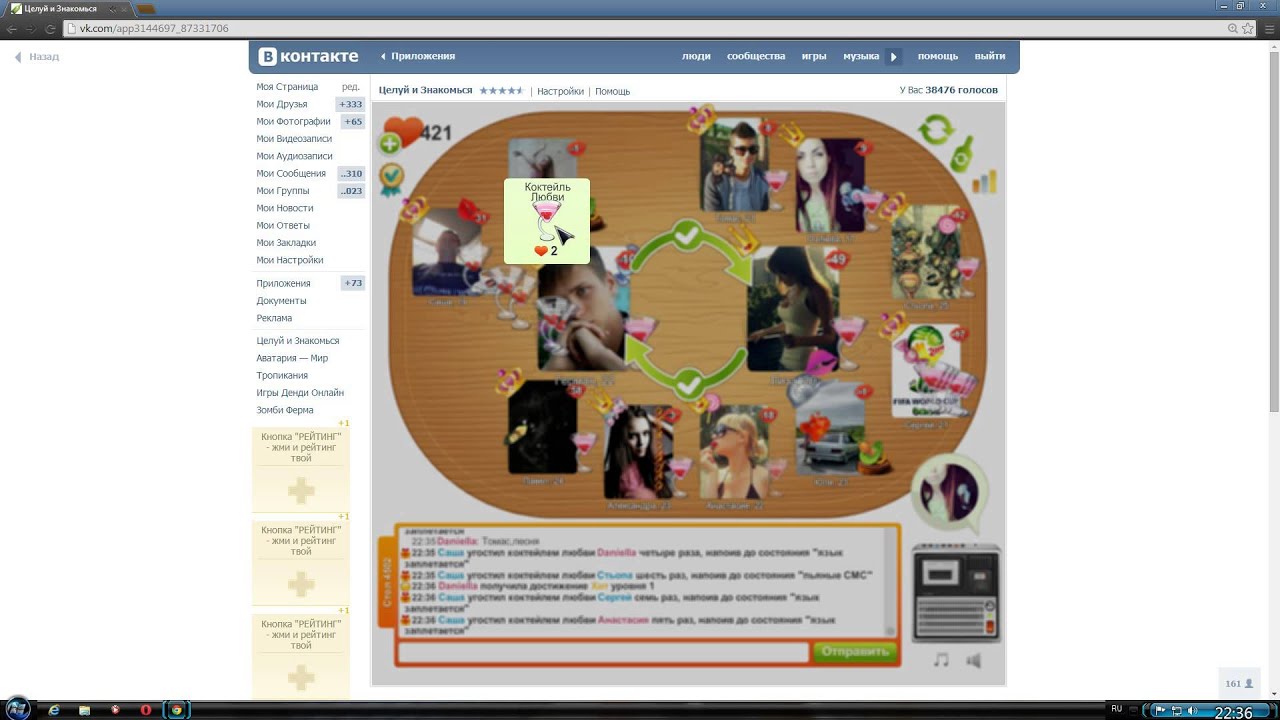
Task: Open the bar chart rating icon
Action: pyautogui.click(x=984, y=181)
